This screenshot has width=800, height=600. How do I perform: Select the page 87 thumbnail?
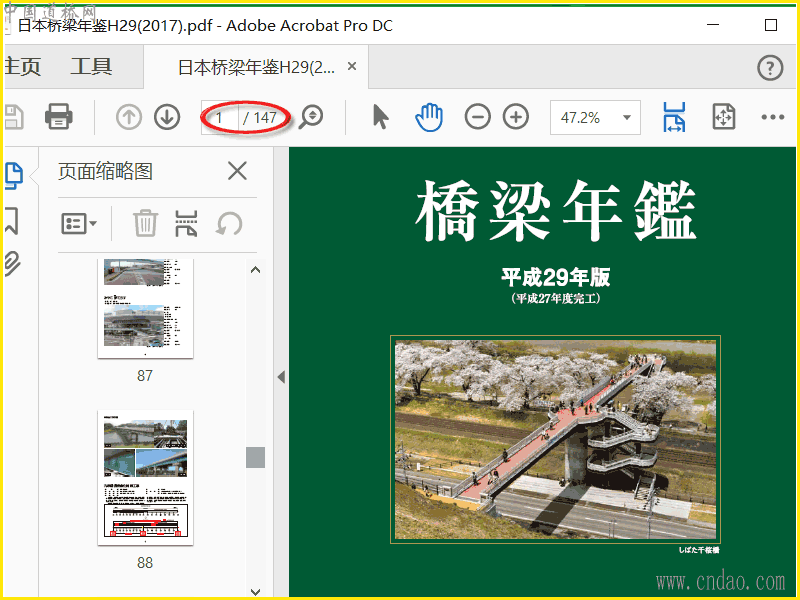pyautogui.click(x=145, y=308)
